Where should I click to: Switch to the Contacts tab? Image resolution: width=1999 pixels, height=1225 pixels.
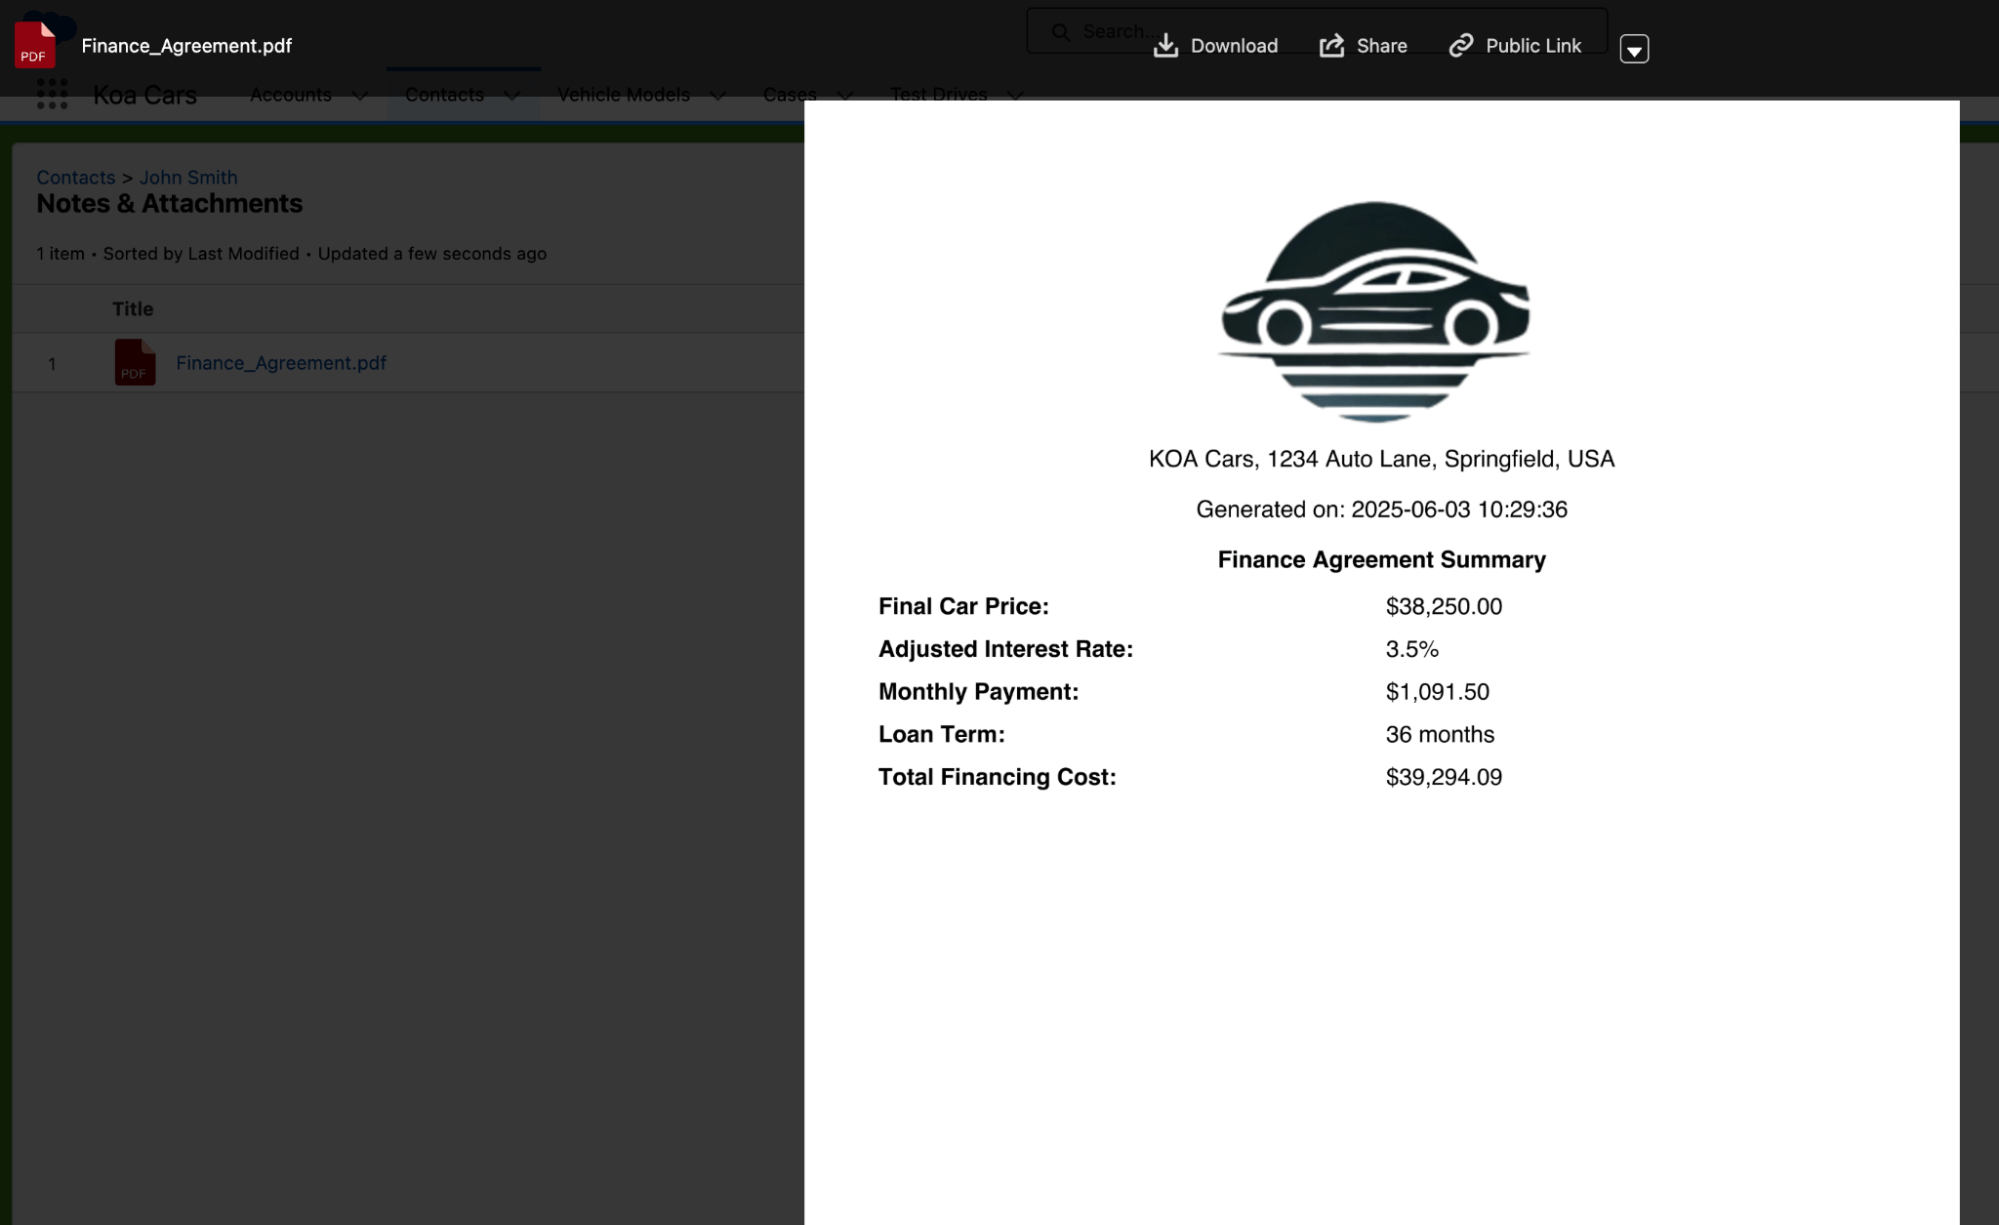(444, 94)
